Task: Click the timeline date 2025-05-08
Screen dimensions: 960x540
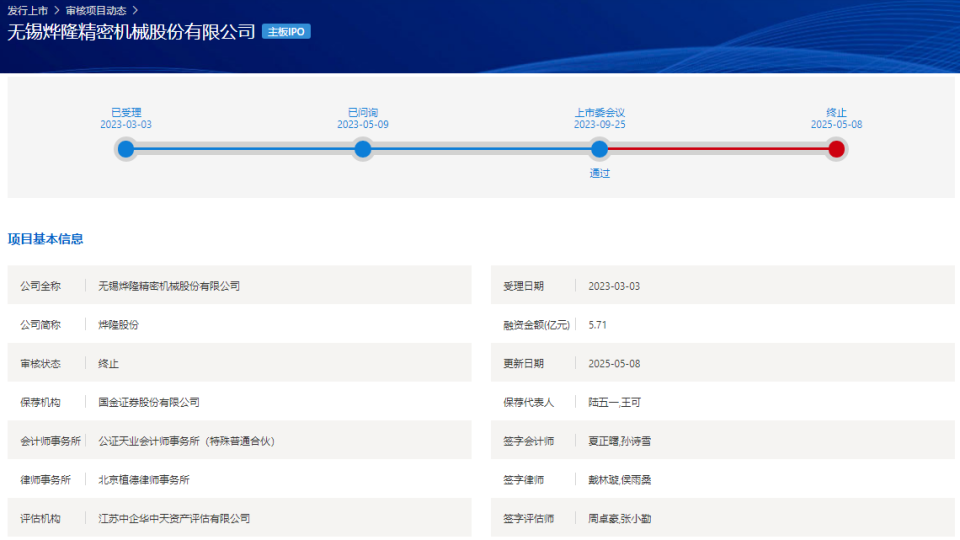Action: click(836, 124)
